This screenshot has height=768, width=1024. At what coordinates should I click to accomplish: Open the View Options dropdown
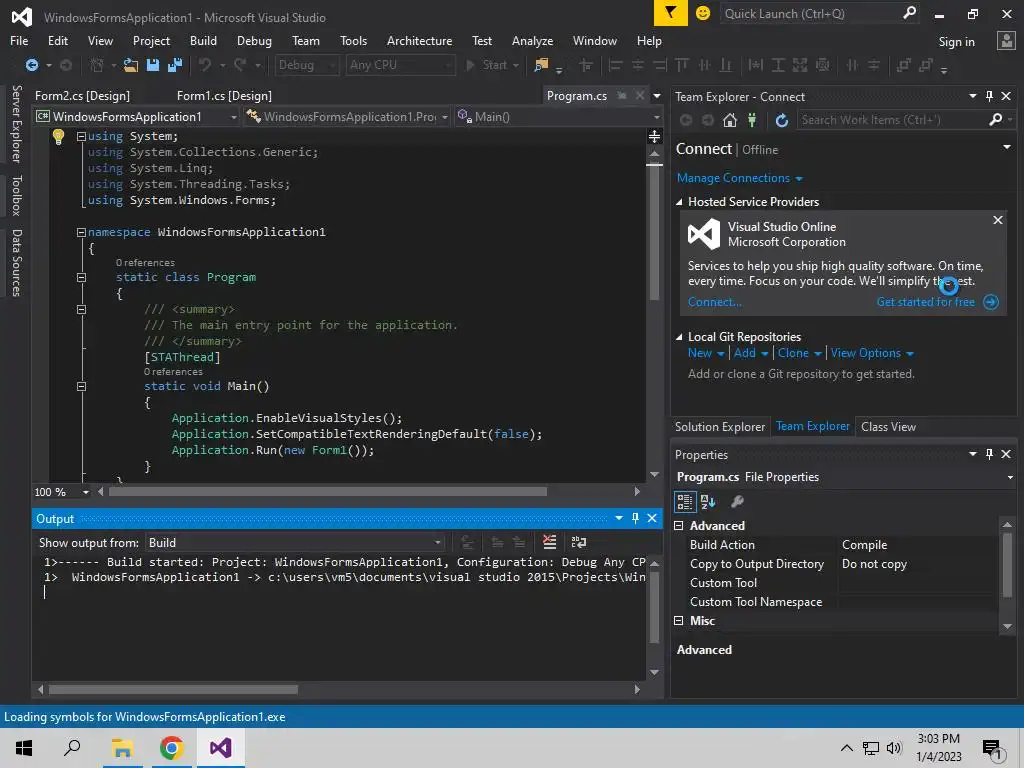click(872, 353)
